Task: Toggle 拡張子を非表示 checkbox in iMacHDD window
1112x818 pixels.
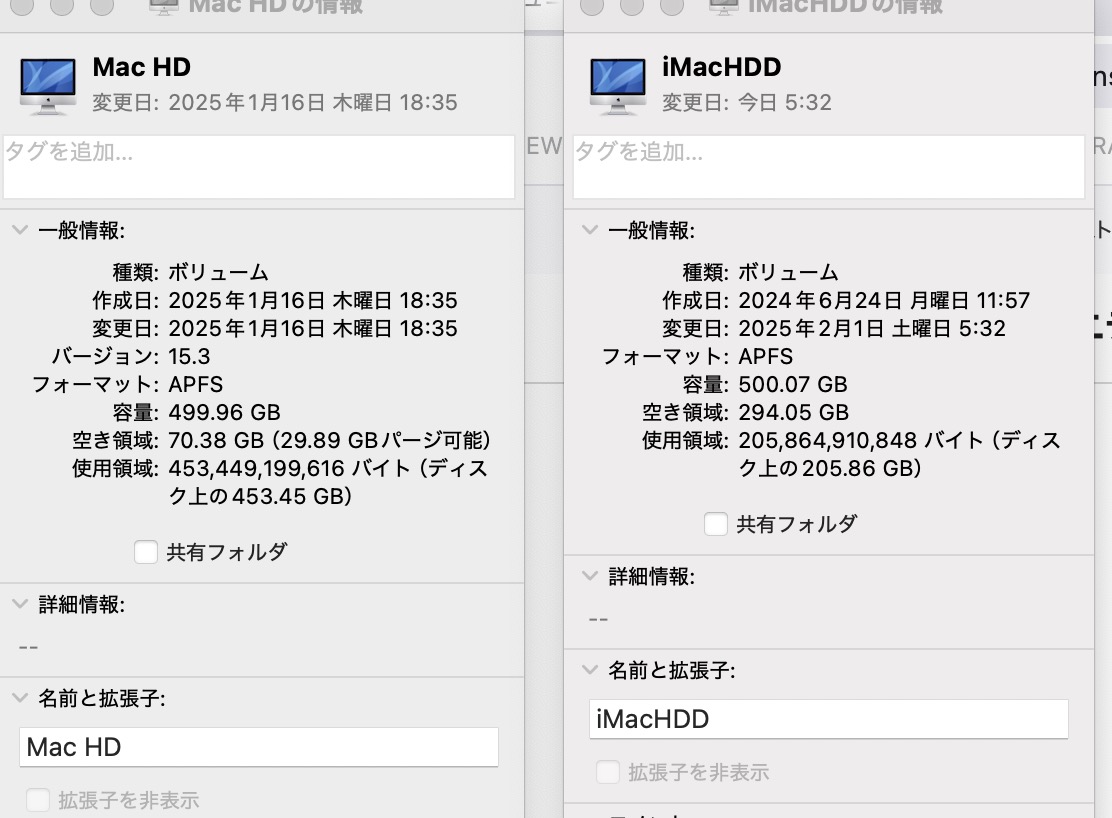Action: pyautogui.click(x=608, y=772)
